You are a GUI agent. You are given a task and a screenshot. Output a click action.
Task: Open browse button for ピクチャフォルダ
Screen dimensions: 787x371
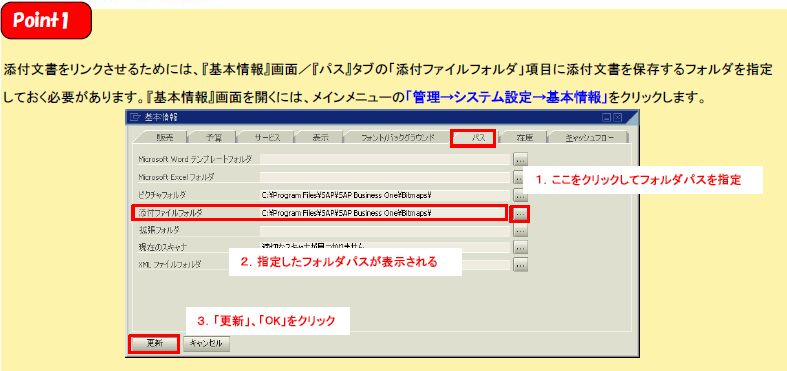tap(520, 195)
